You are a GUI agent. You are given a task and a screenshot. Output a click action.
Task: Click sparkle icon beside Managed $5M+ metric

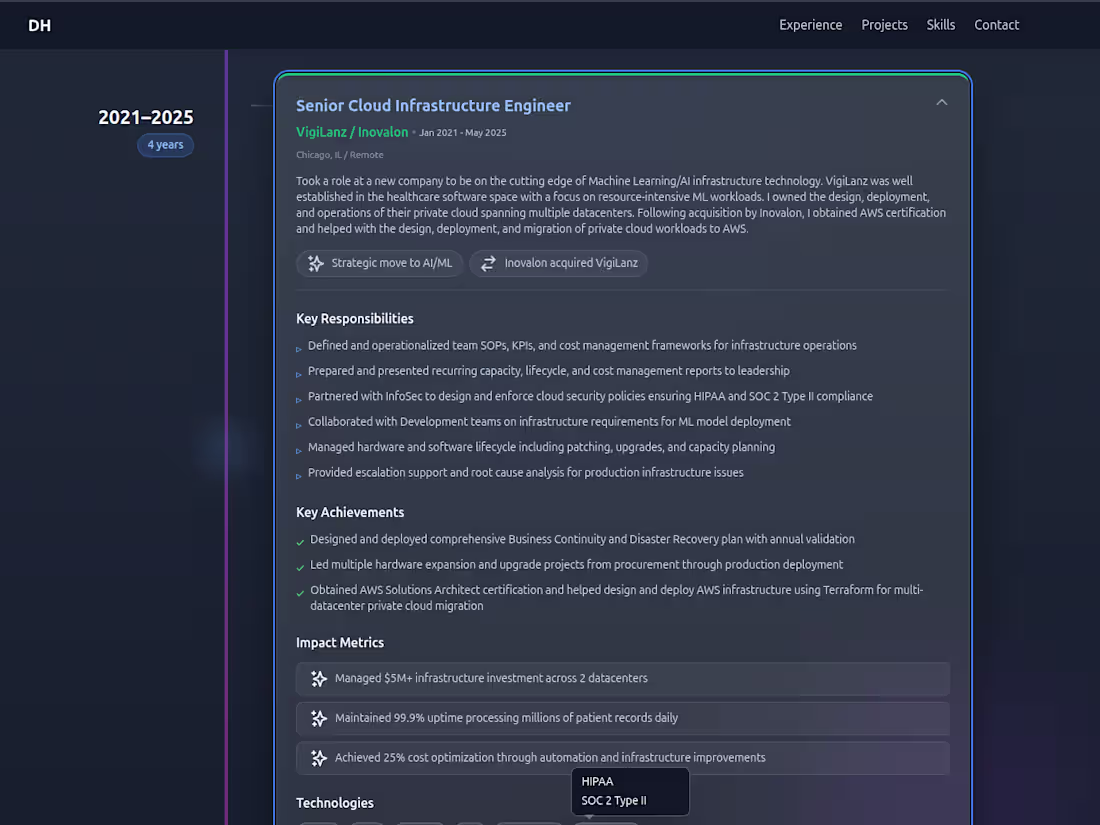tap(318, 678)
